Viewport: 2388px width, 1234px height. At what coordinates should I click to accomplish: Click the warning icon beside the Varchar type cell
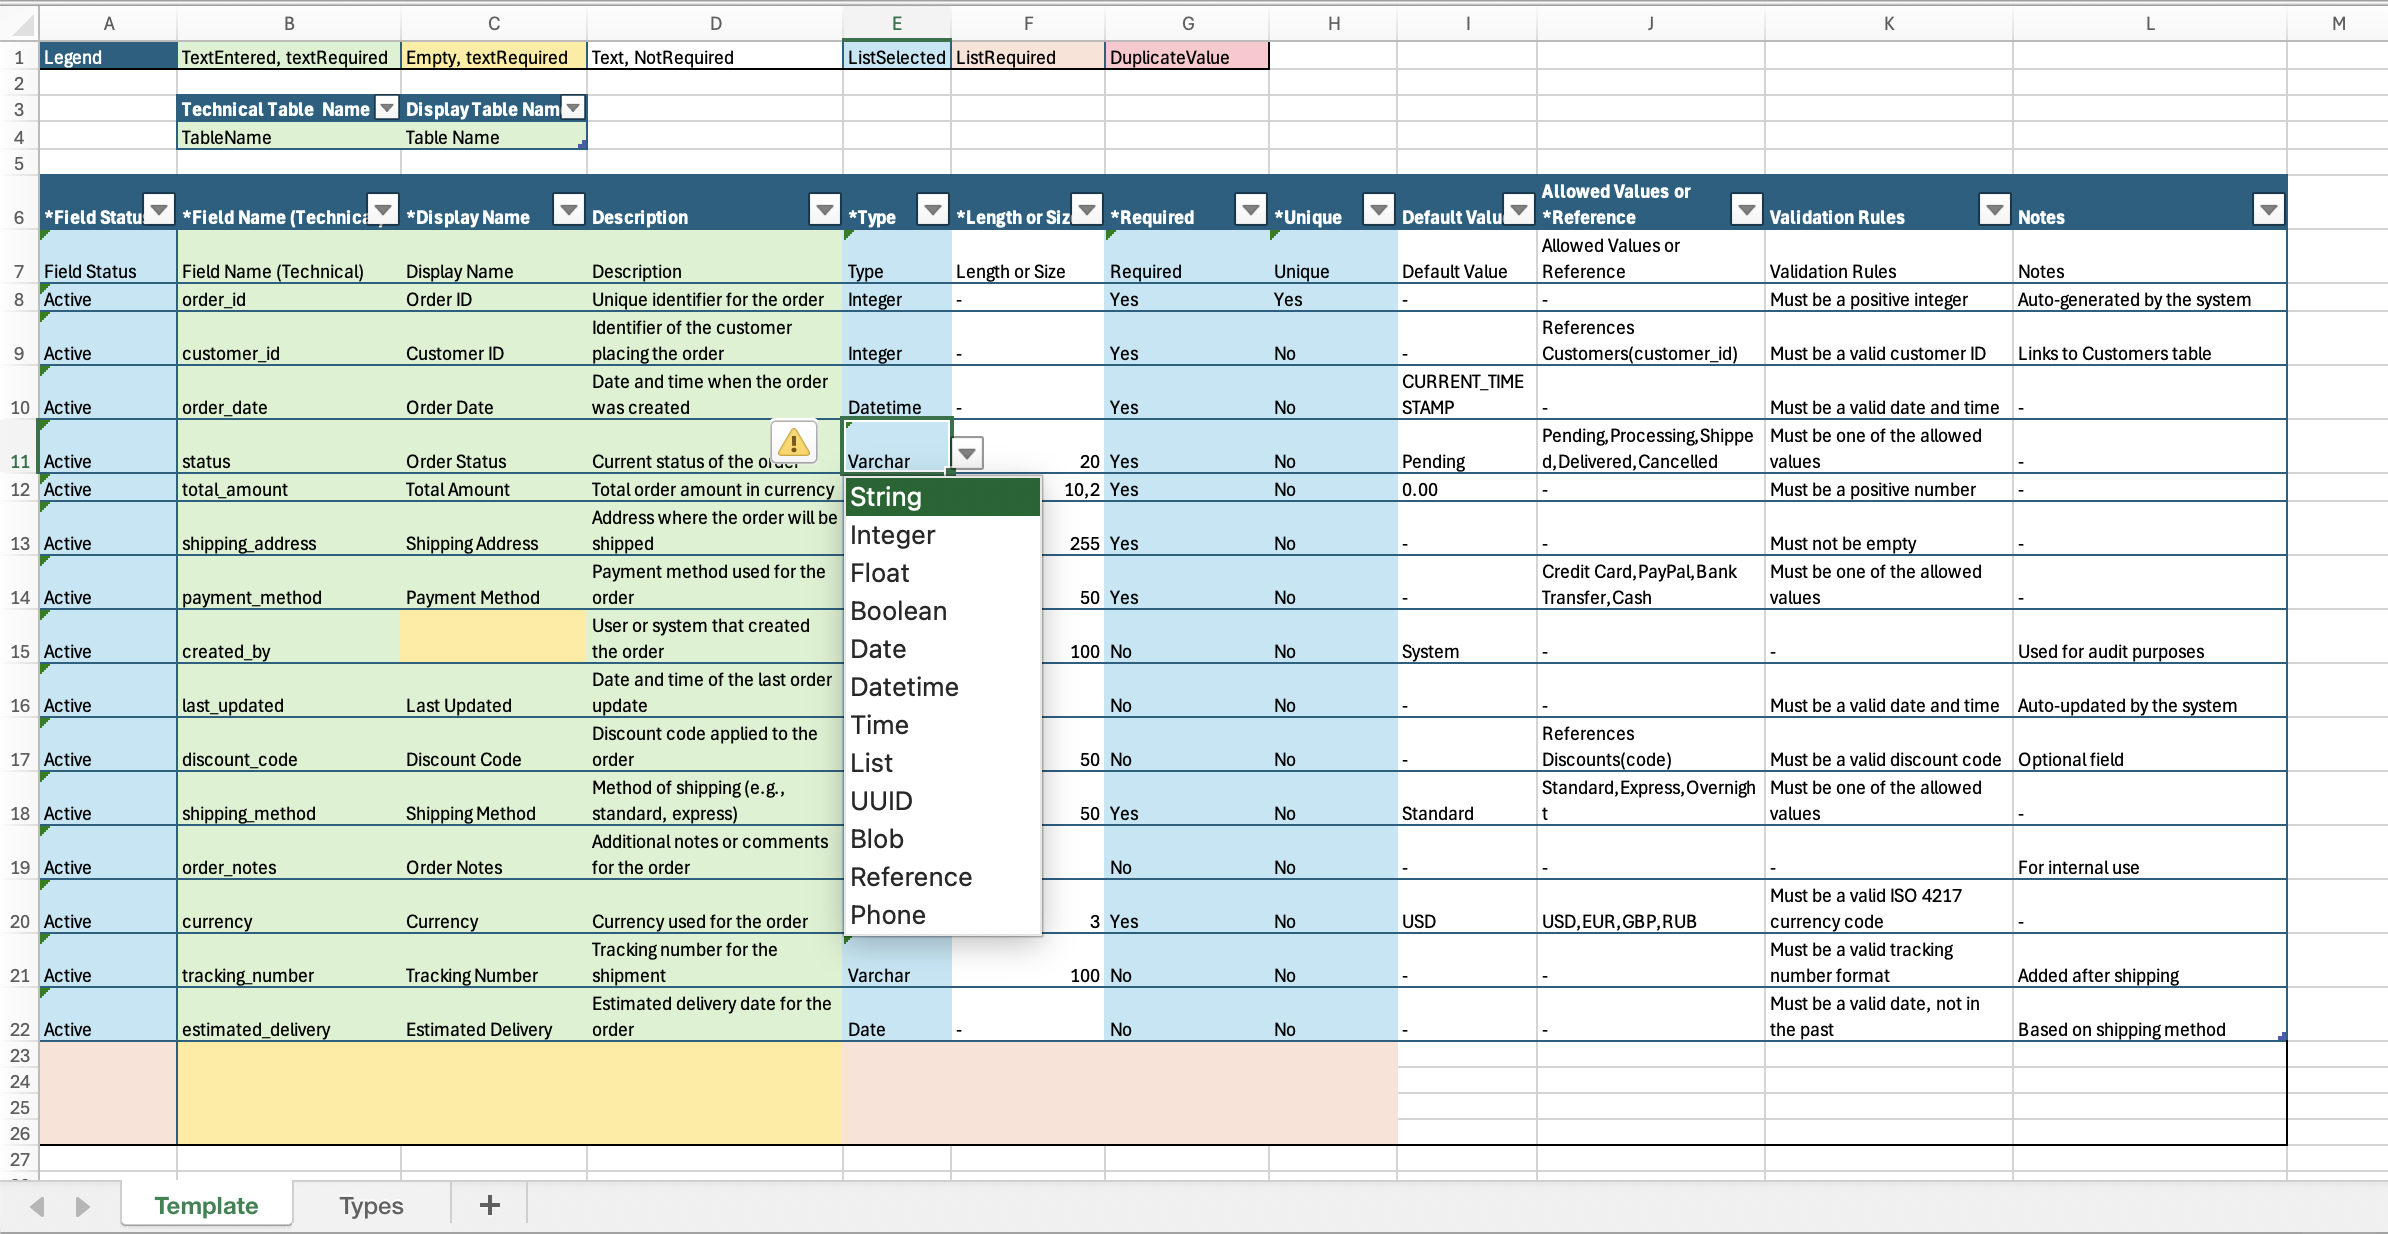pyautogui.click(x=793, y=442)
